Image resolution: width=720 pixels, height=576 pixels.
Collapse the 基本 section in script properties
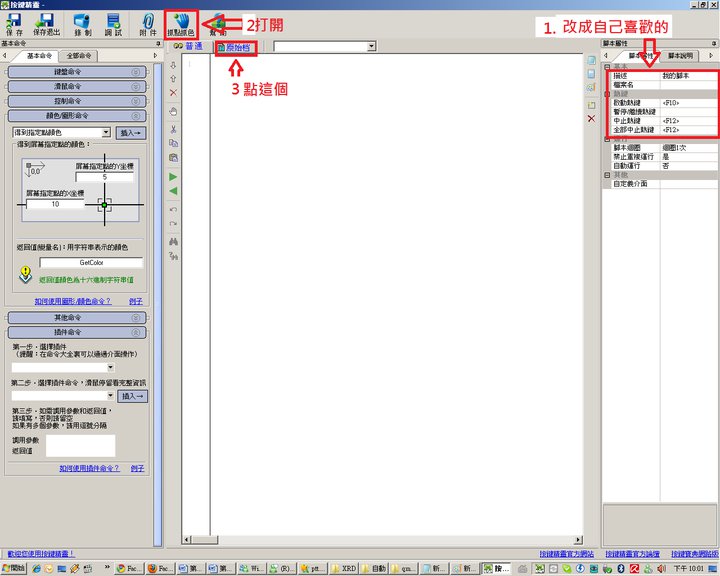coord(608,66)
